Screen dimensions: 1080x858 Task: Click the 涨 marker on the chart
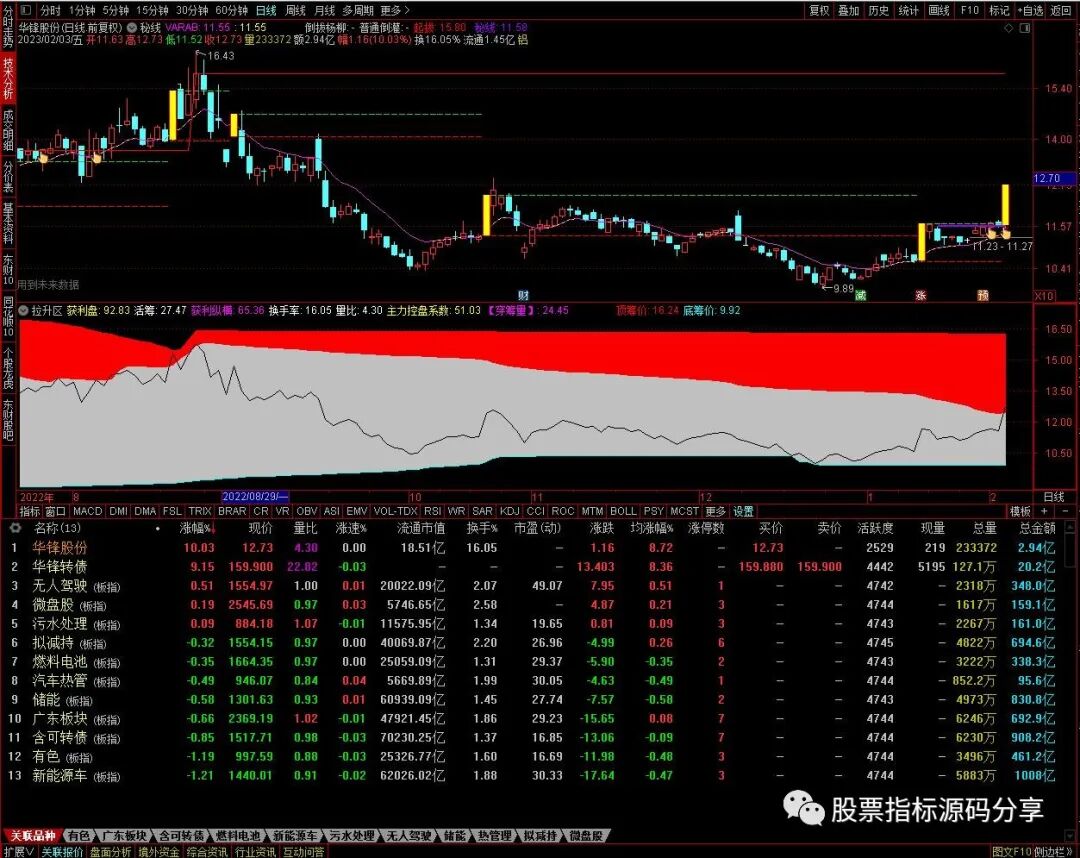pyautogui.click(x=921, y=295)
